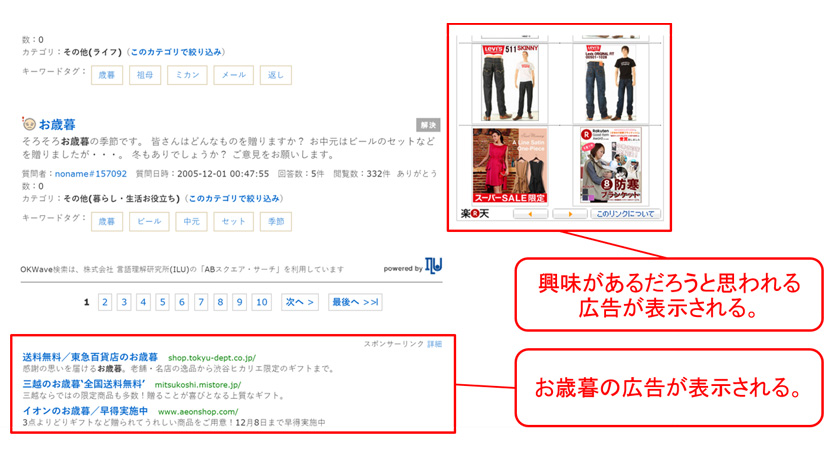Image resolution: width=830 pixels, height=460 pixels.
Task: Click the 次へ > next page link
Action: (x=300, y=302)
